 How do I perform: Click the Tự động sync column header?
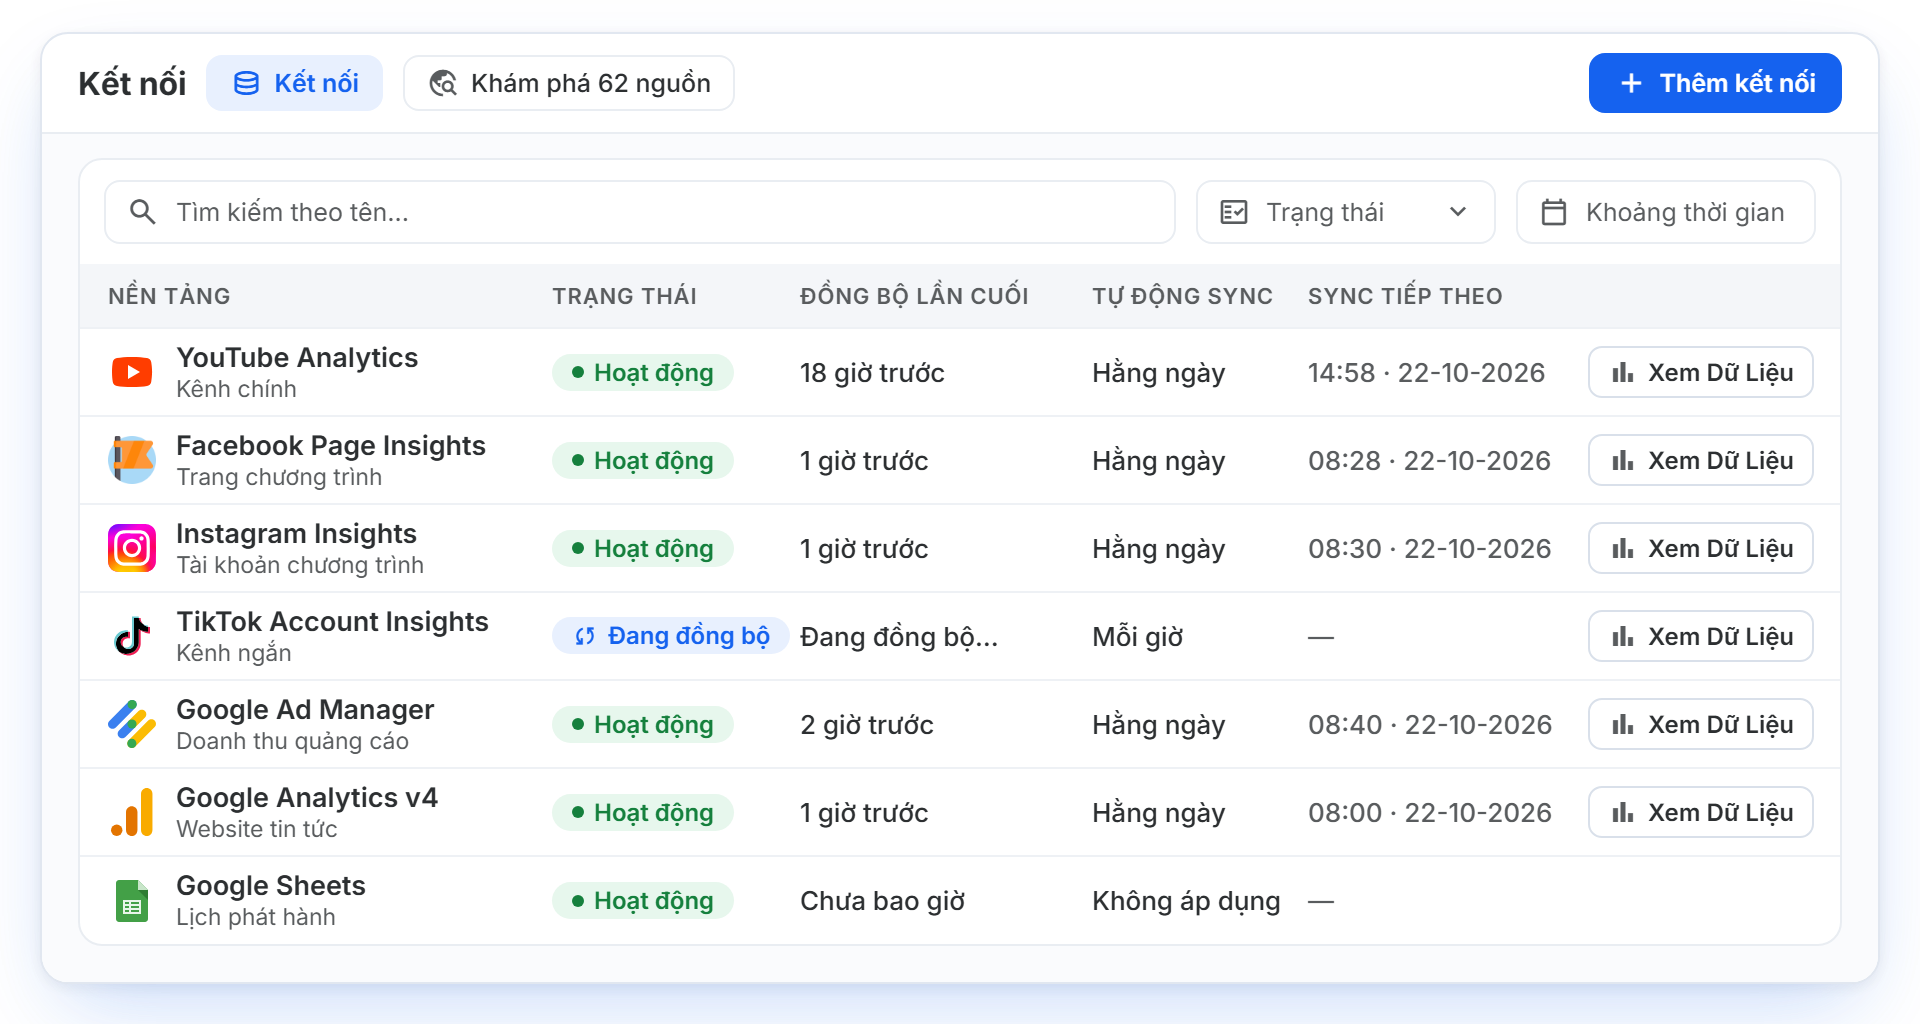(1182, 296)
